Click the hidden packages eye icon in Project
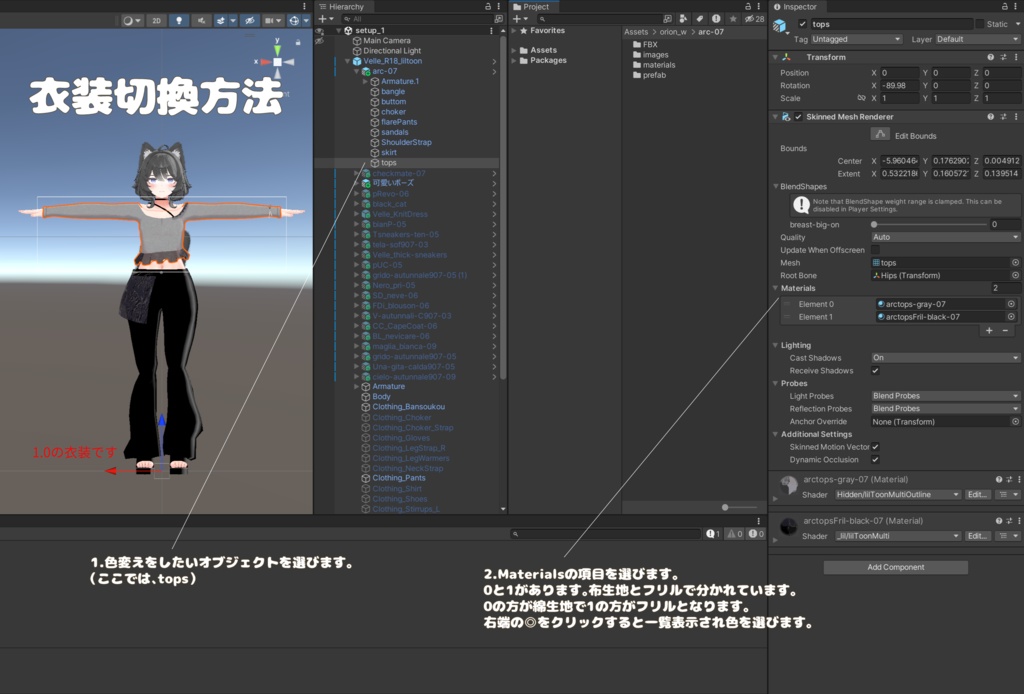 [x=747, y=18]
